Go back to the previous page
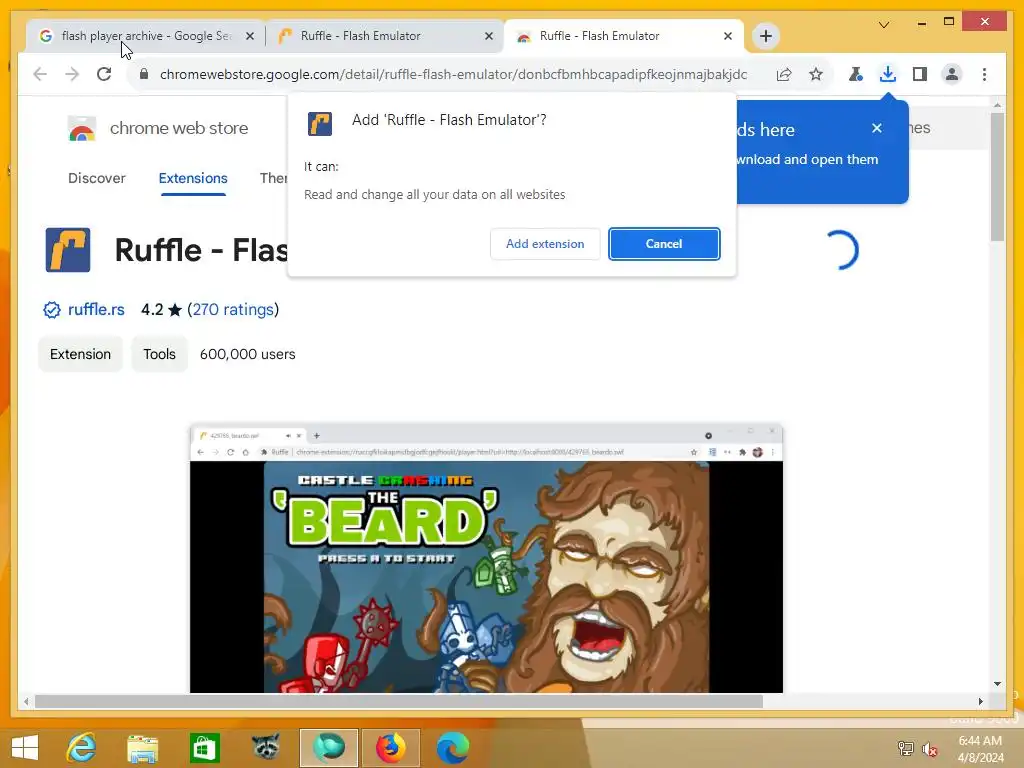The height and width of the screenshot is (768, 1024). click(x=40, y=74)
